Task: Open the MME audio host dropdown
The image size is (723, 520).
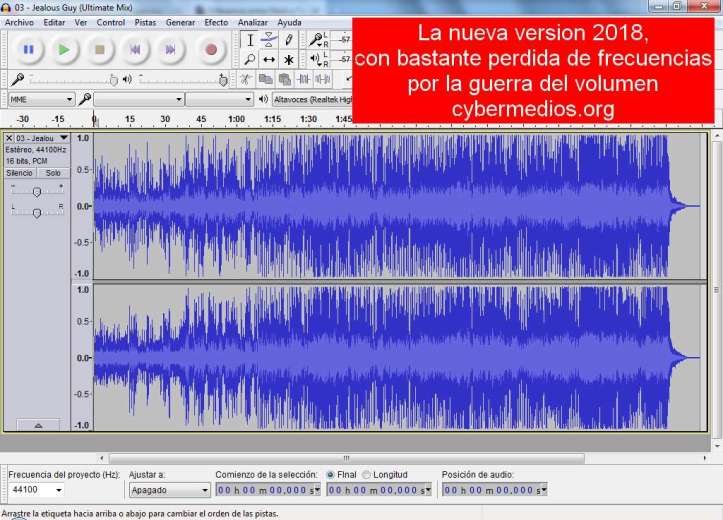Action: pos(41,99)
